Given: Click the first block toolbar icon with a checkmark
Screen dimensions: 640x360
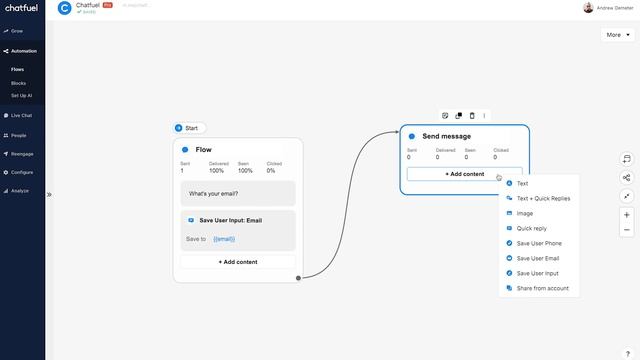Looking at the screenshot, I should pyautogui.click(x=445, y=116).
